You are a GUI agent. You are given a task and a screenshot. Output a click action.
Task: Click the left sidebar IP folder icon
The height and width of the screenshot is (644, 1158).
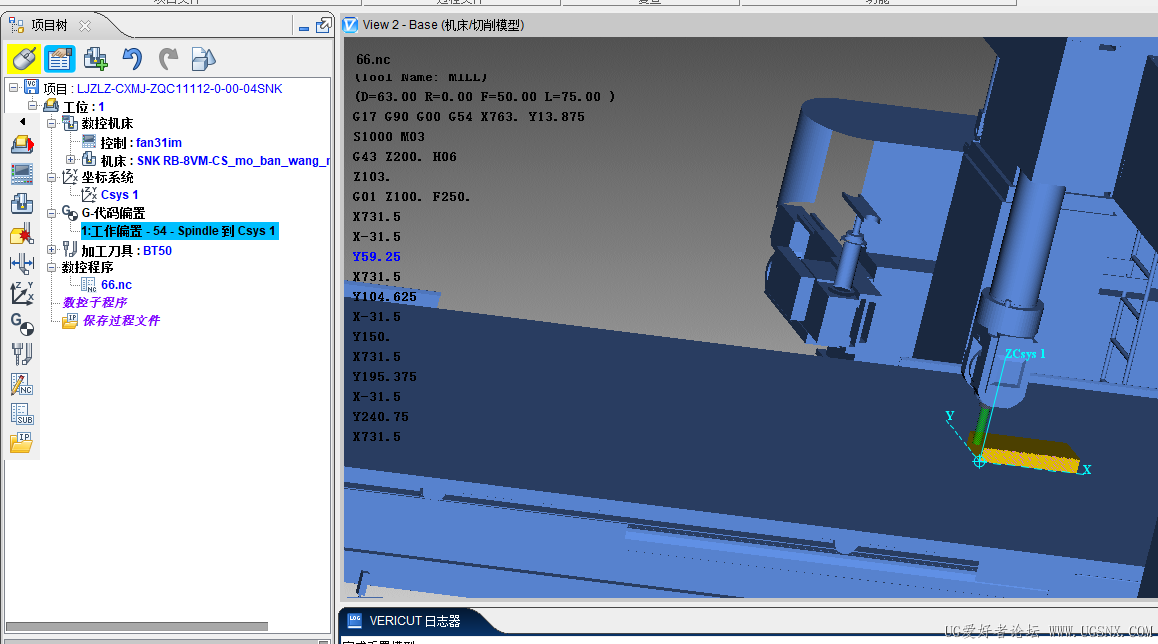22,443
